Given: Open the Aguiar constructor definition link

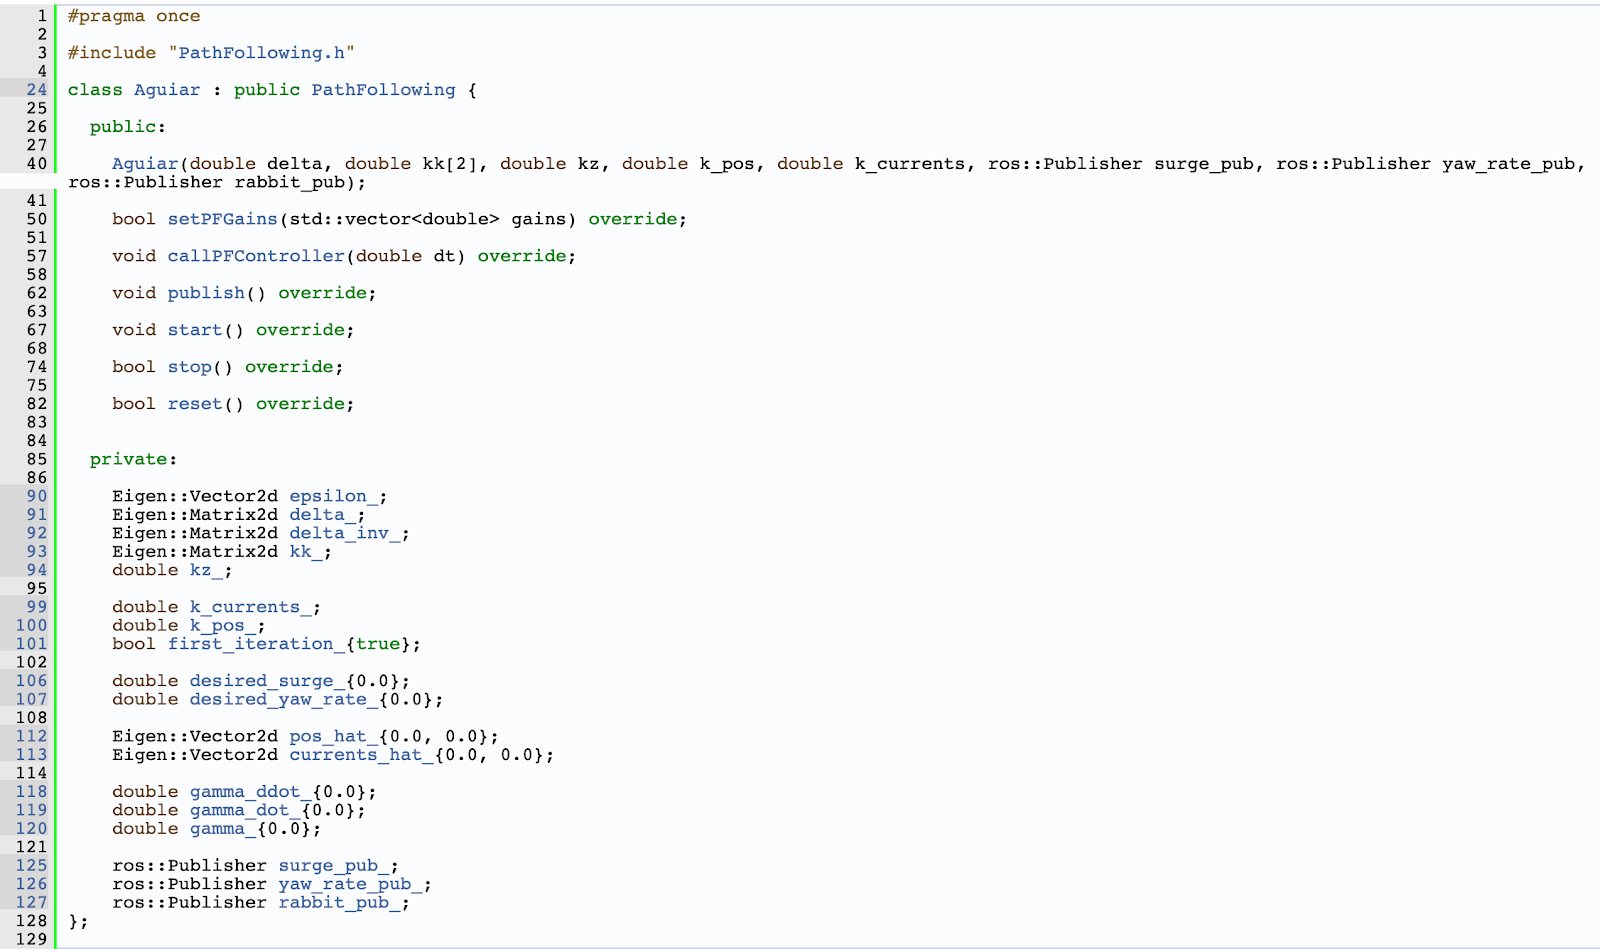Looking at the screenshot, I should [145, 164].
